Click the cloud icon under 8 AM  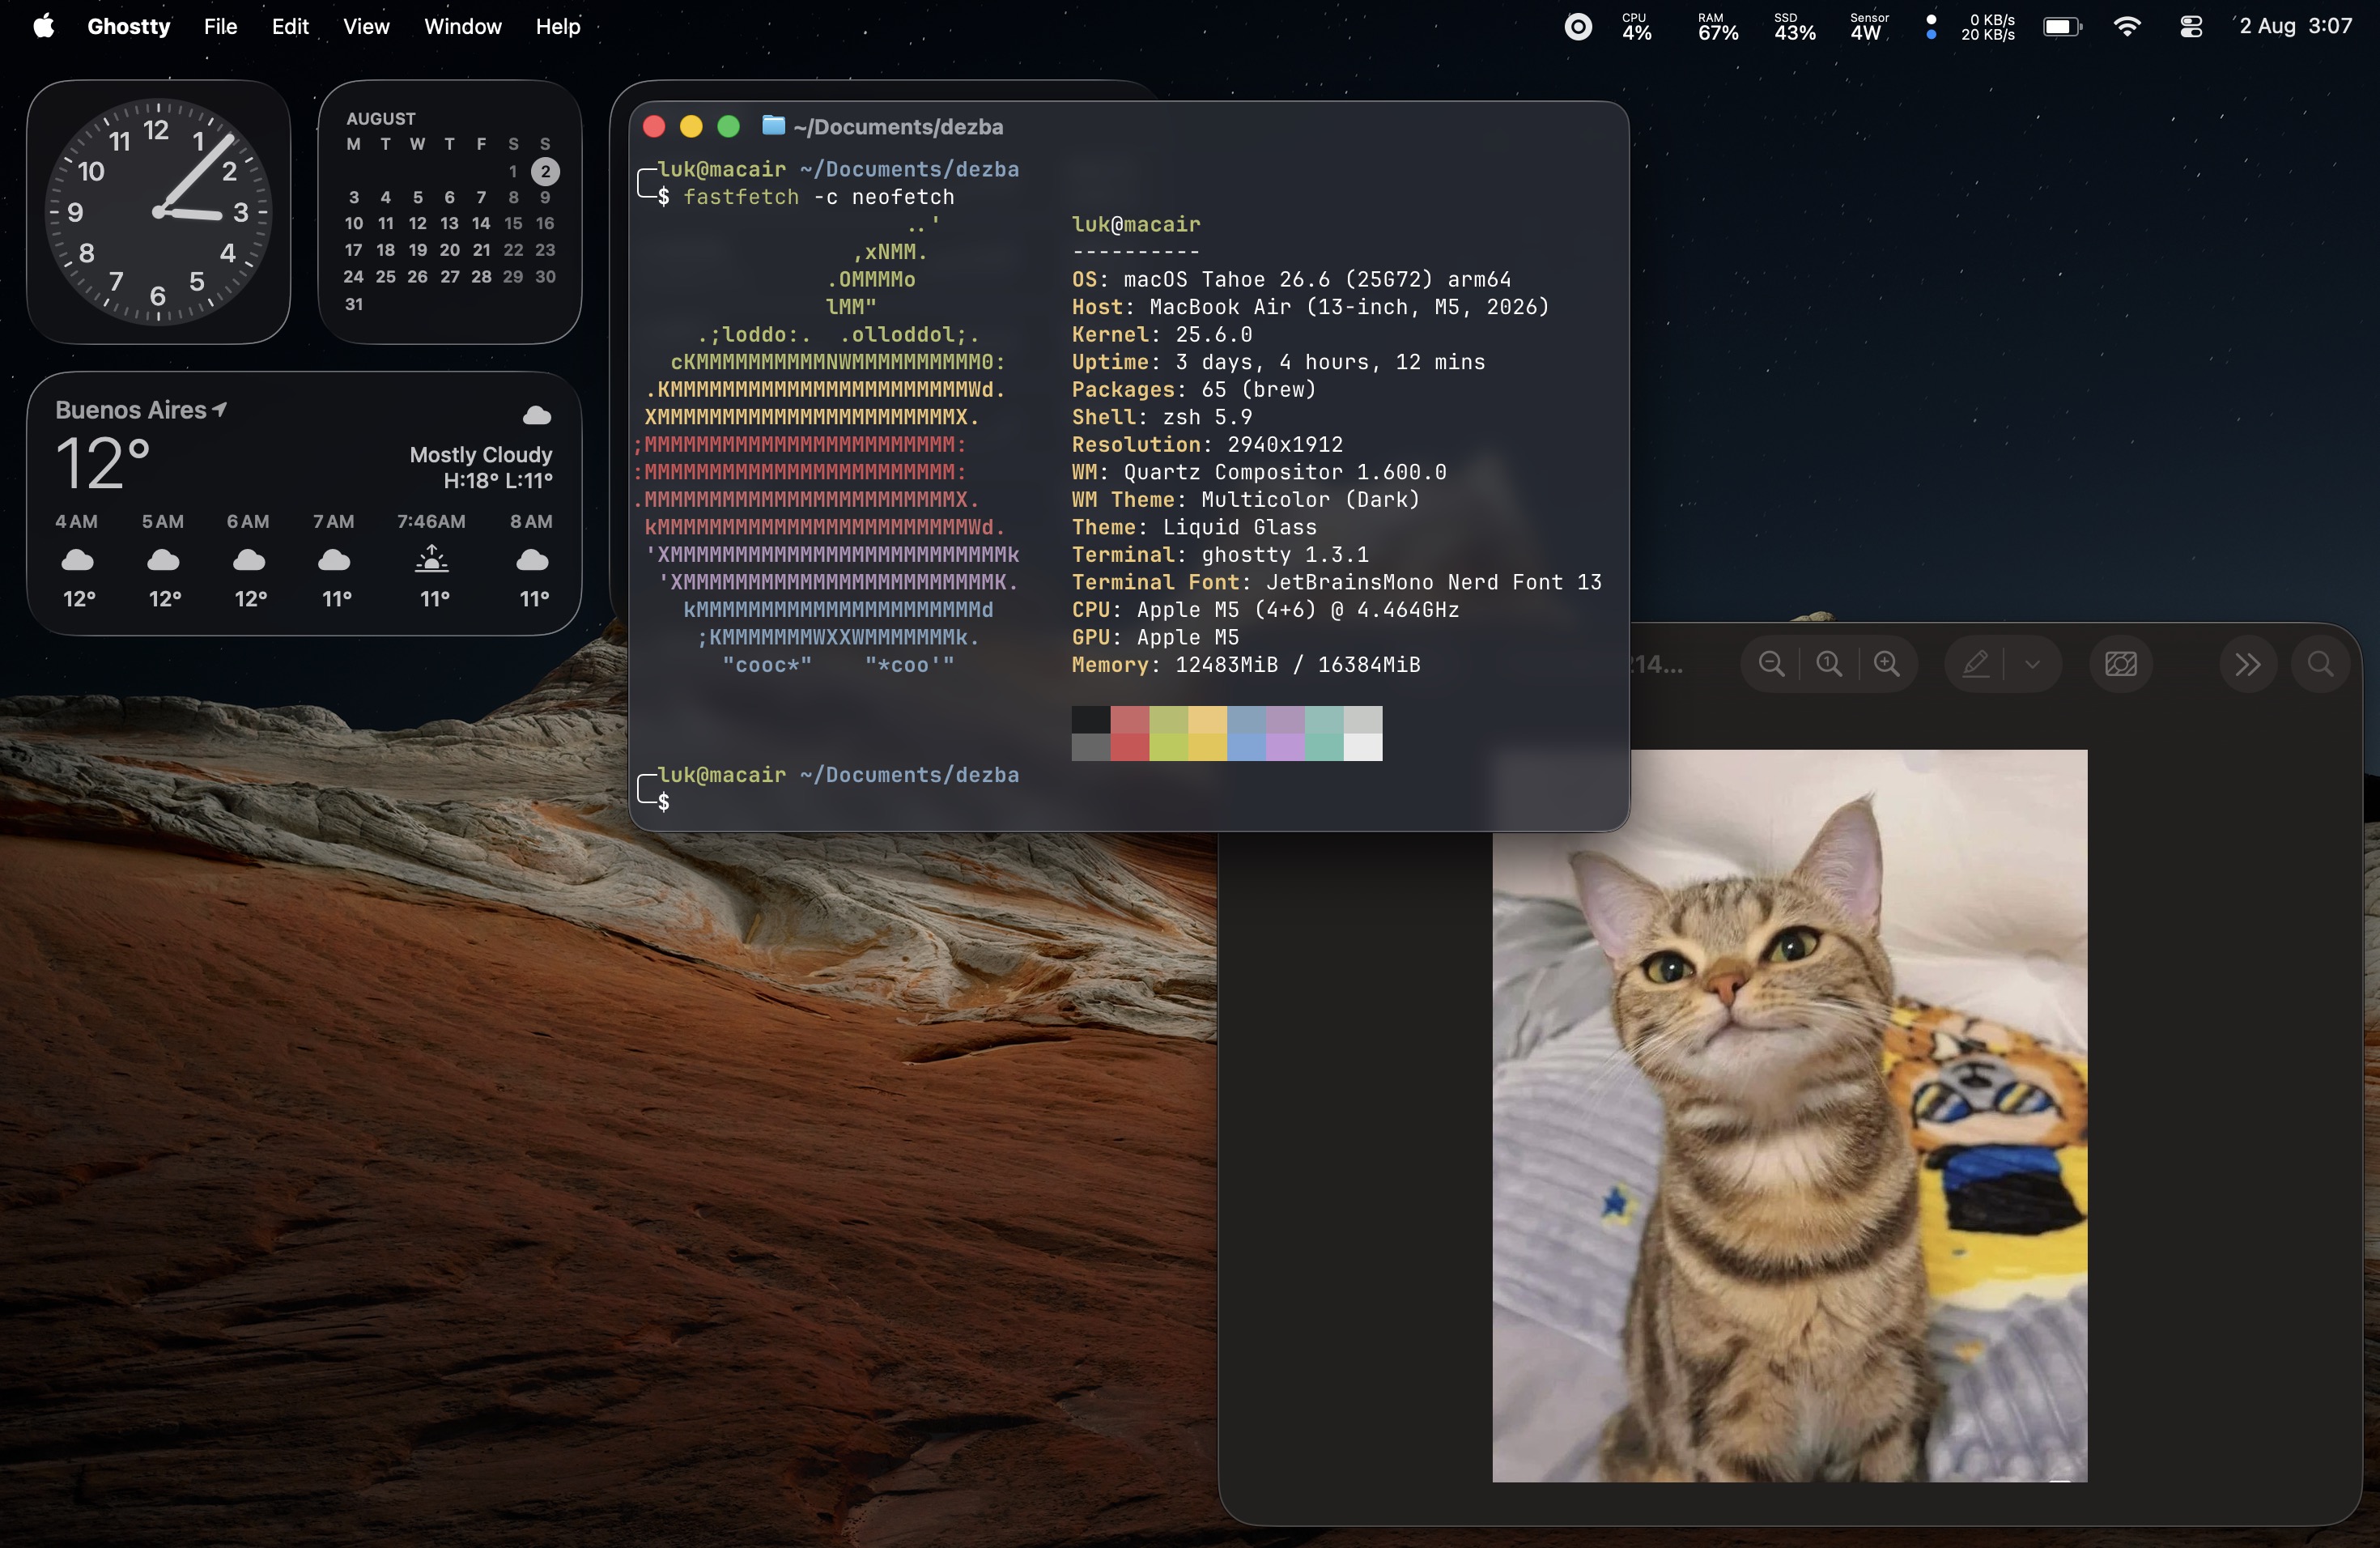532,560
